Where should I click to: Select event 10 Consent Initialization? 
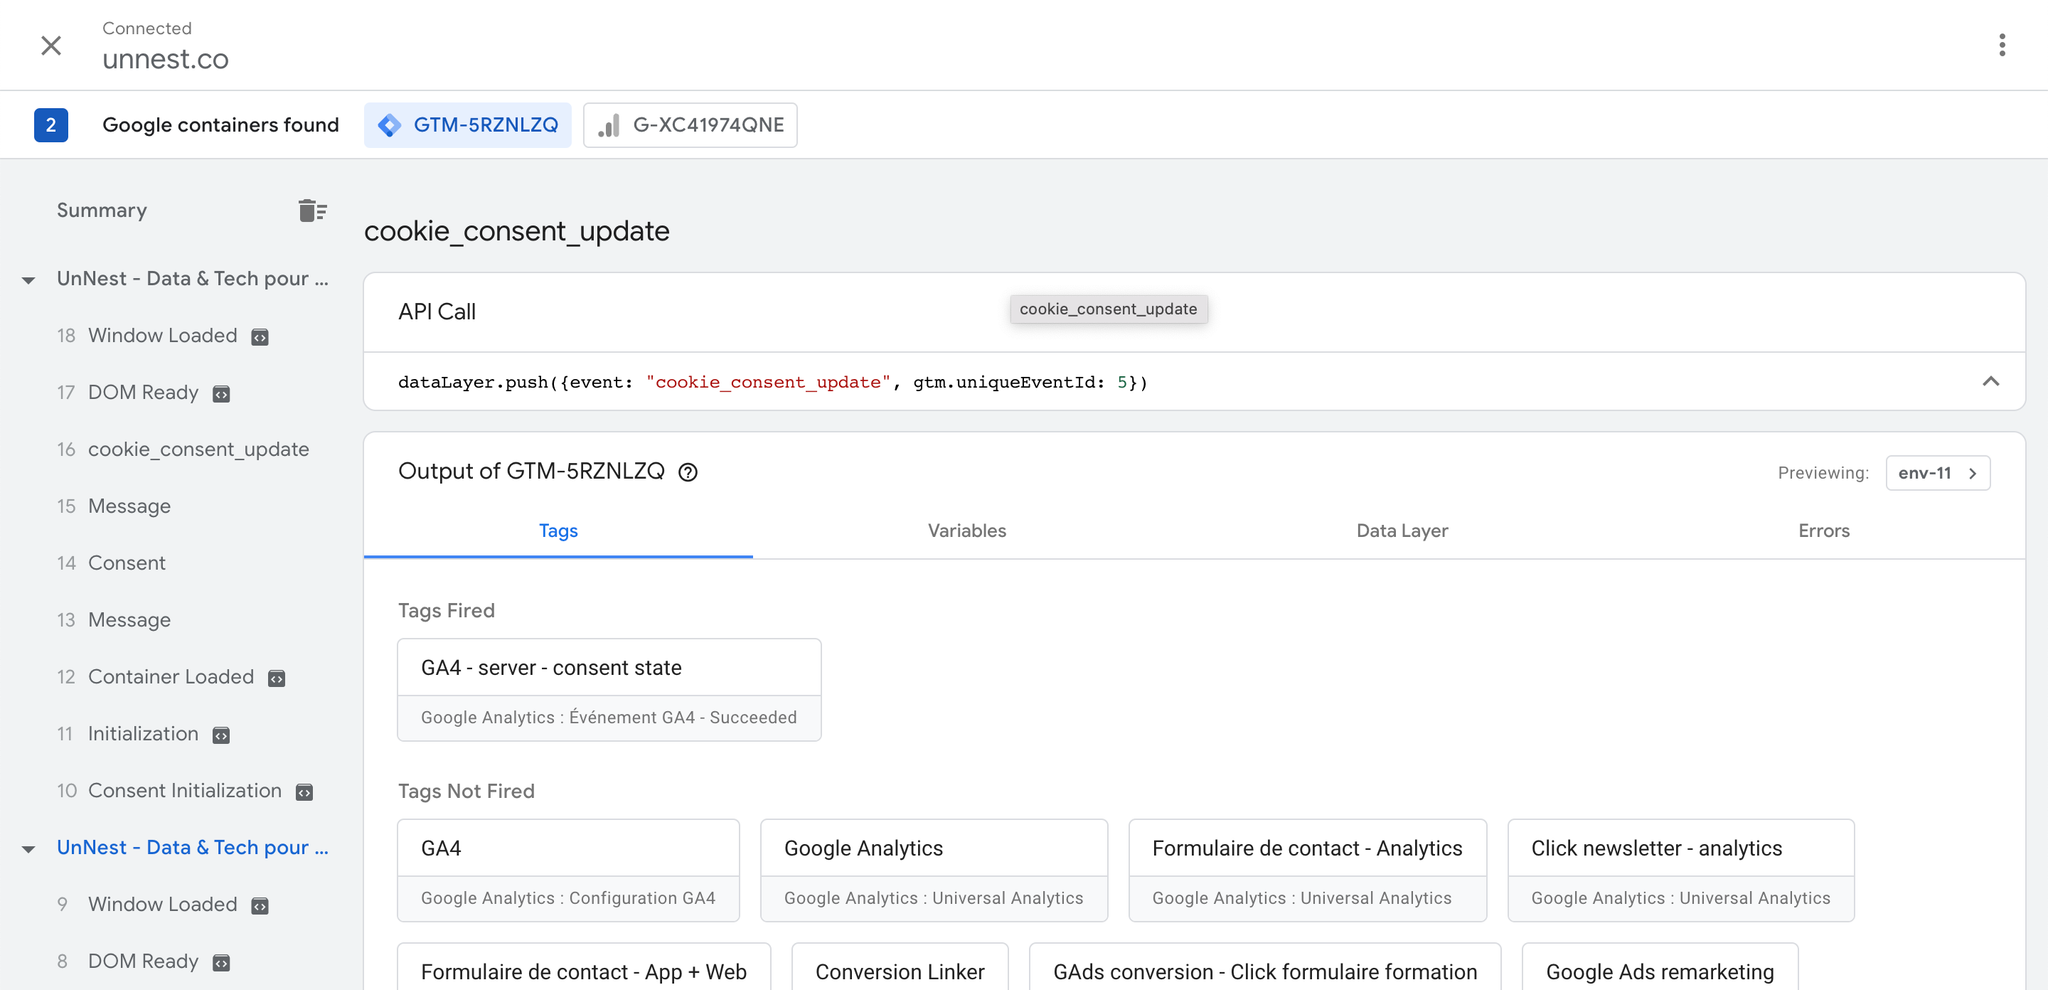(185, 791)
